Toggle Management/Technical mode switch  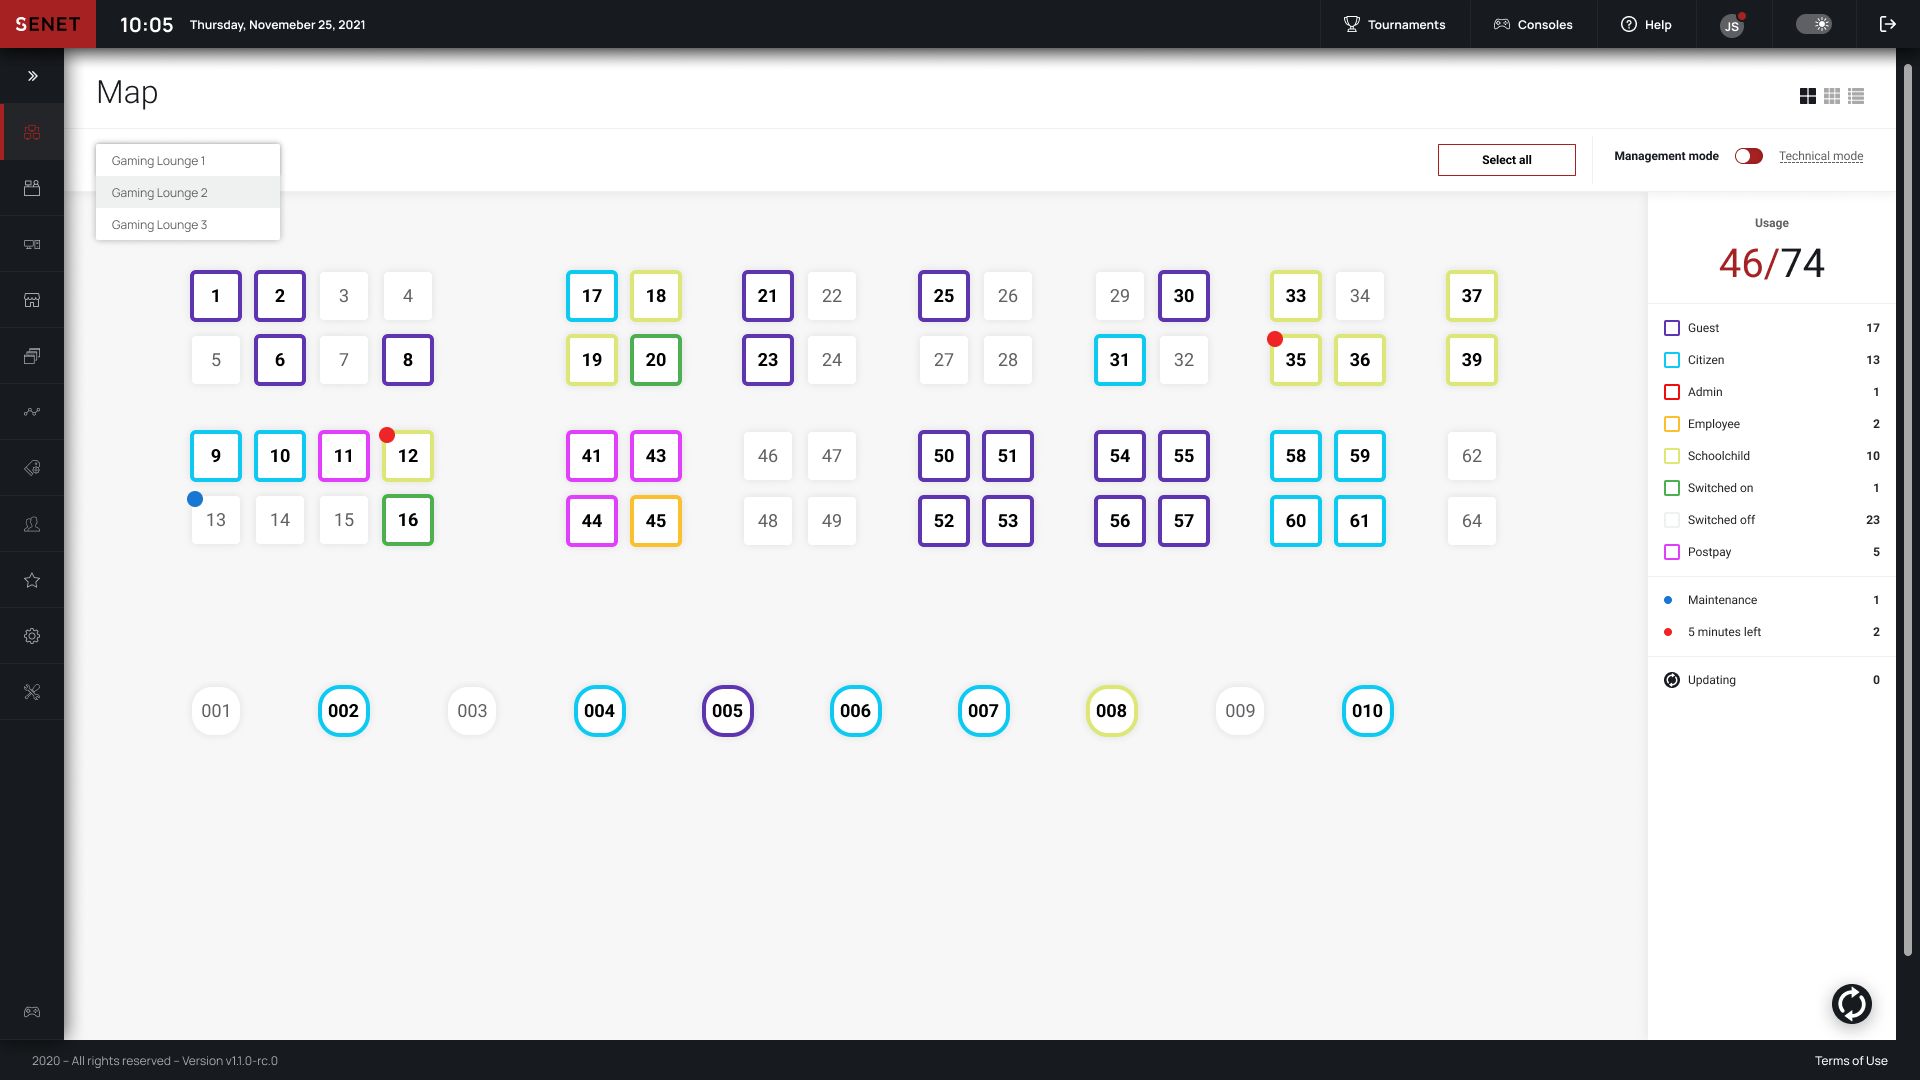[1748, 156]
